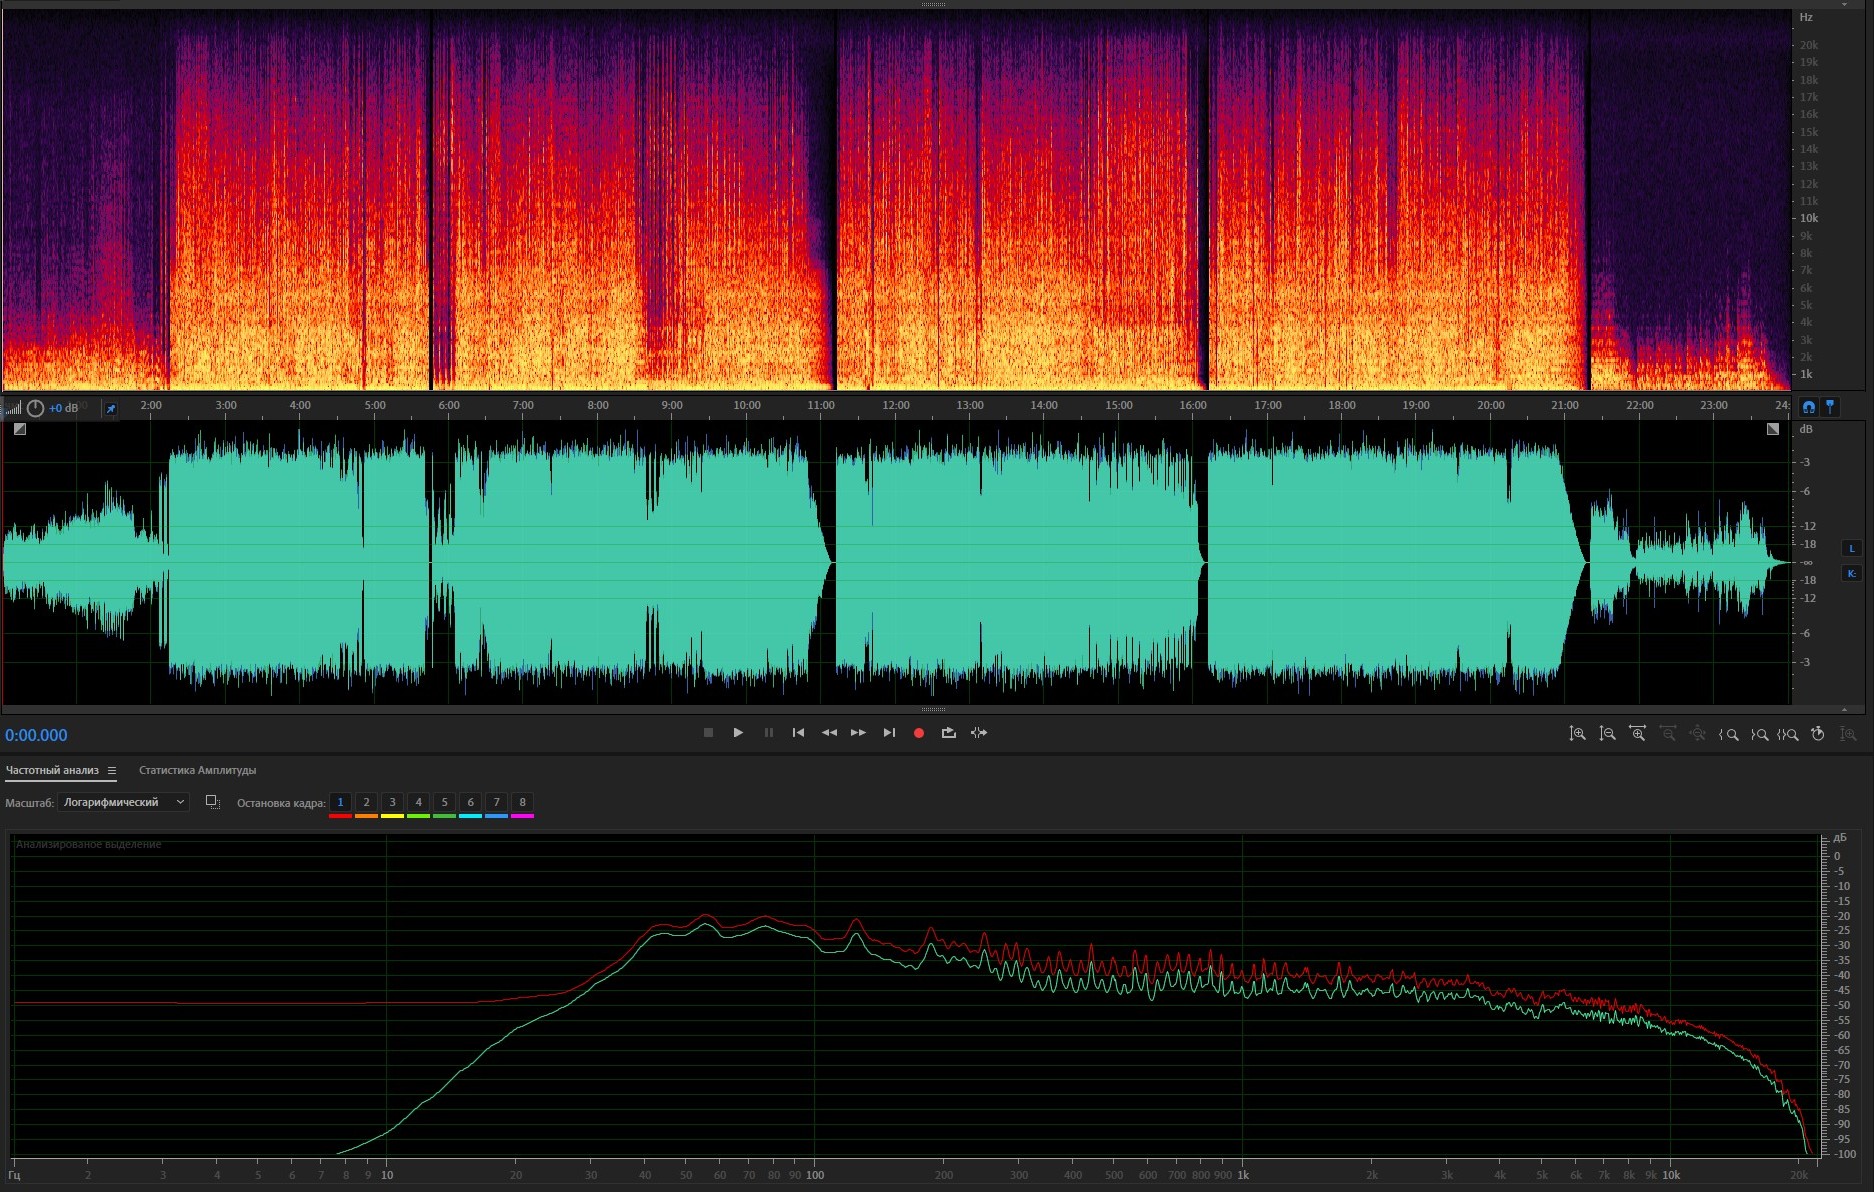Click Zoom Out (Time) icon
Screen dimensions: 1874x1192
click(x=1667, y=734)
